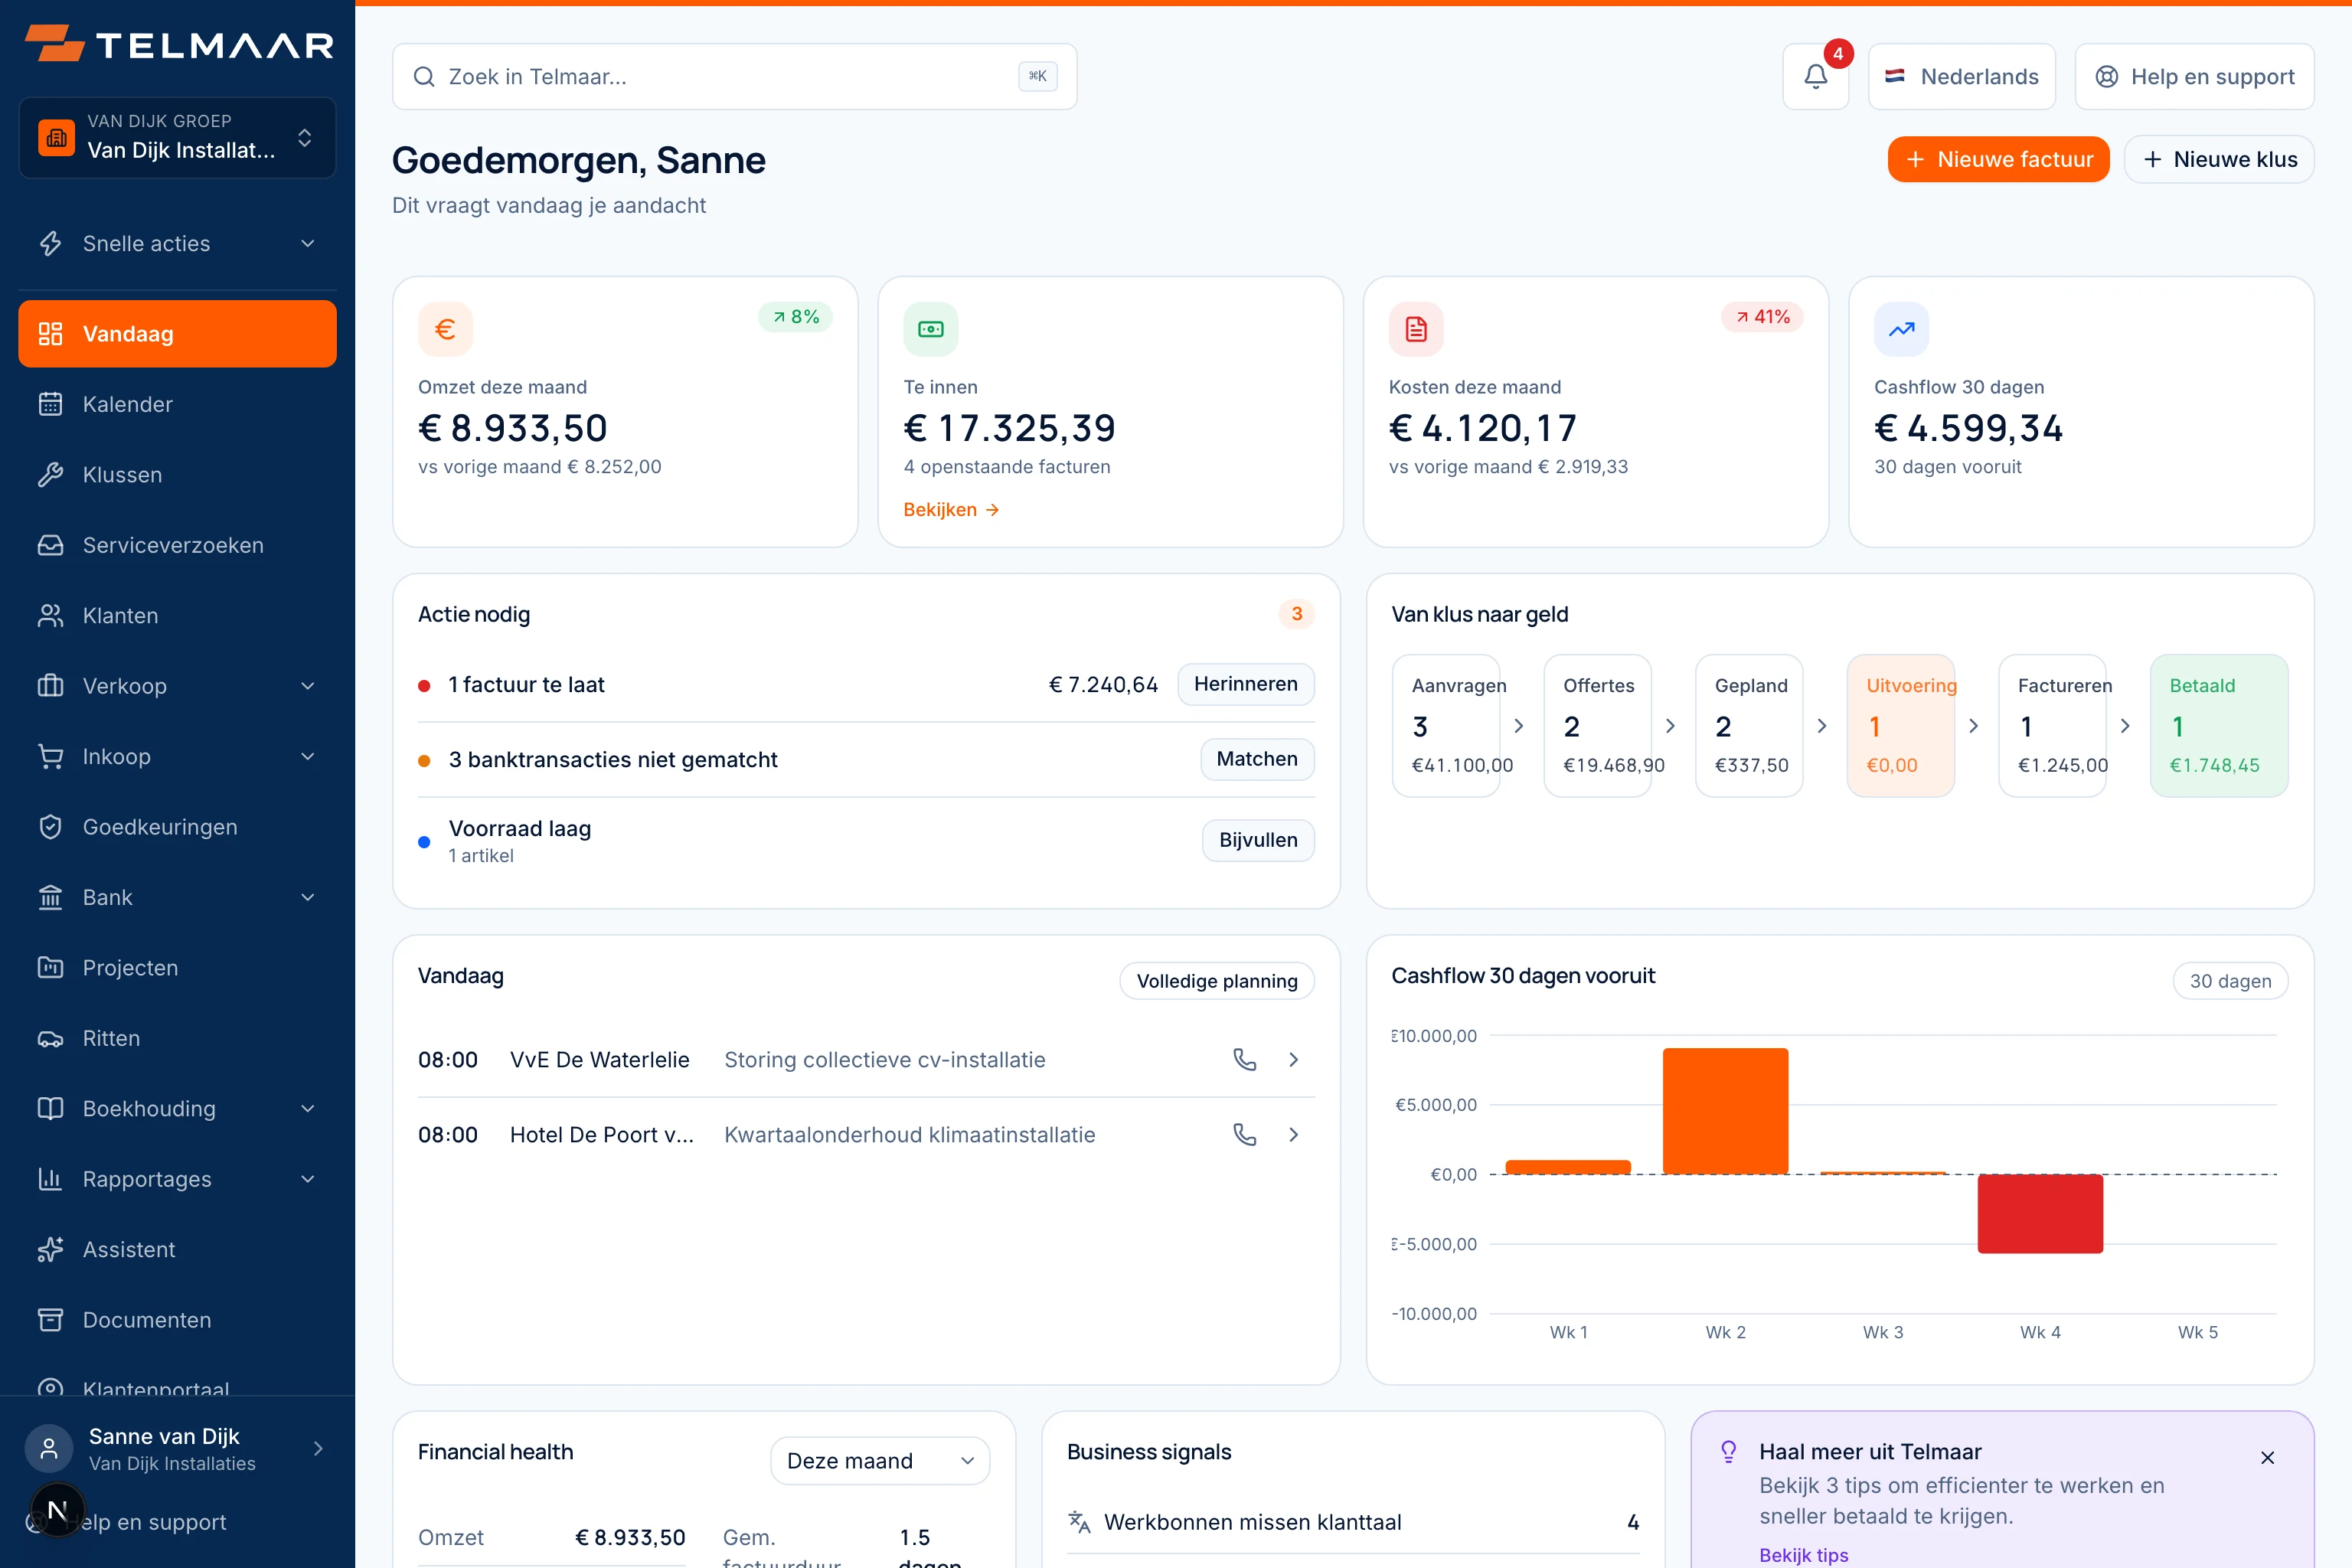Open Kalender in the sidebar
Viewport: 2352px width, 1568px height.
[x=178, y=404]
